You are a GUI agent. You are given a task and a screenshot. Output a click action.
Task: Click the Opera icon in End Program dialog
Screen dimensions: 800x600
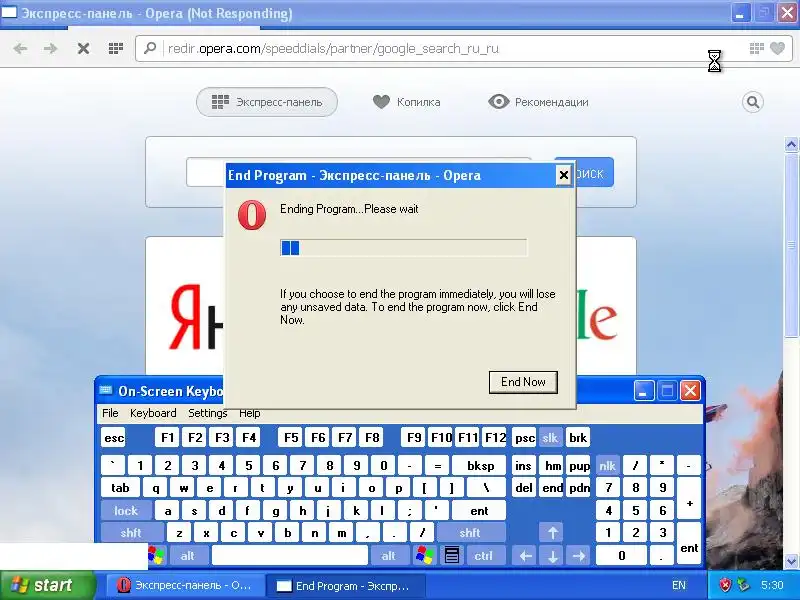click(252, 215)
